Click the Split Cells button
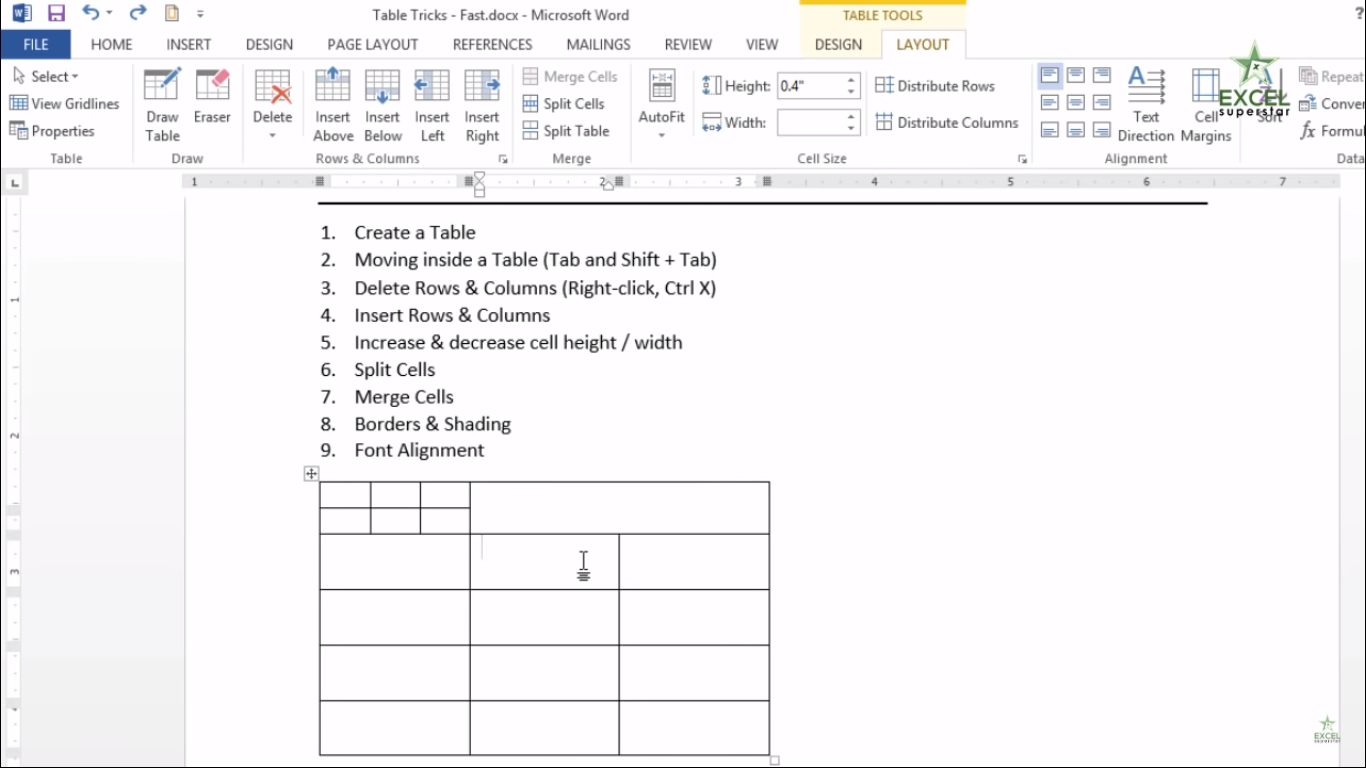 click(x=563, y=104)
